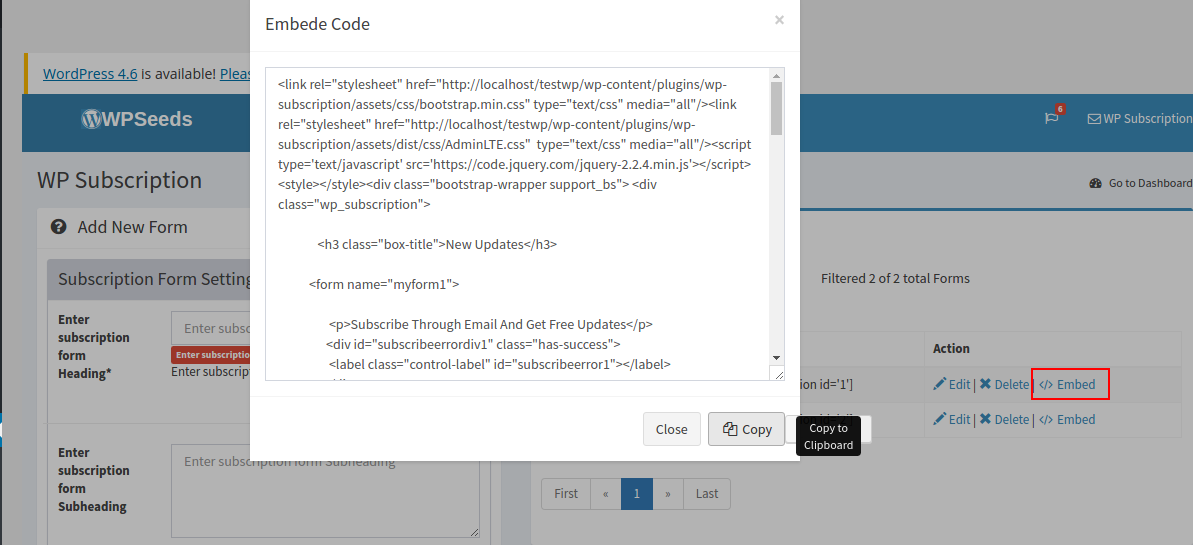Delete the second form row
The height and width of the screenshot is (545, 1193).
tap(1004, 419)
